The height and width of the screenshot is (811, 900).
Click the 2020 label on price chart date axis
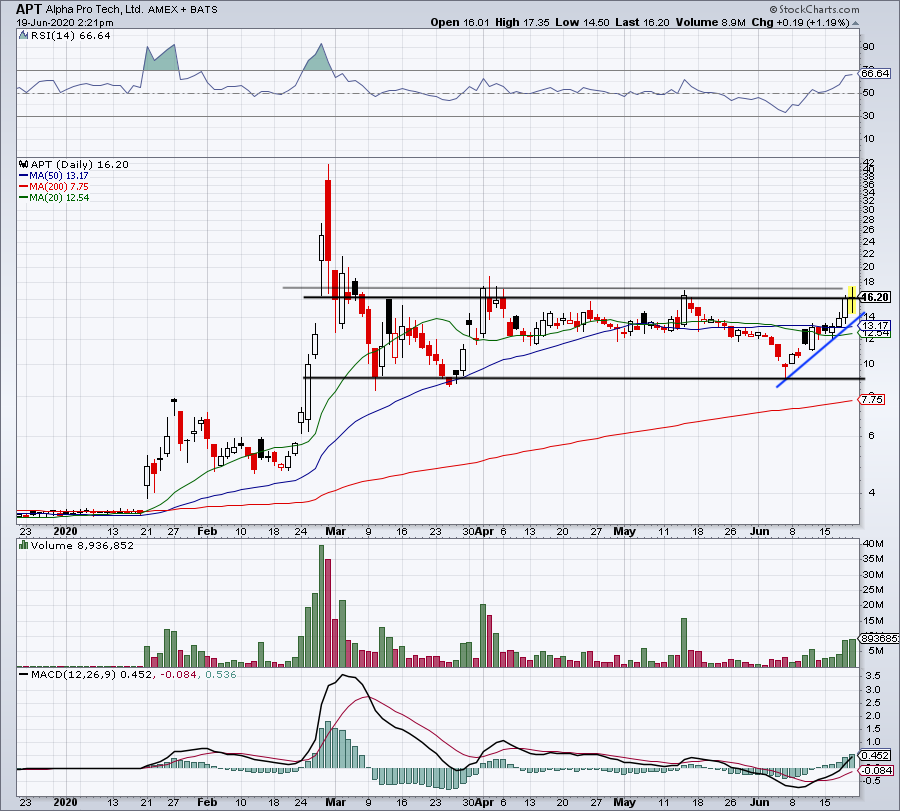[65, 531]
